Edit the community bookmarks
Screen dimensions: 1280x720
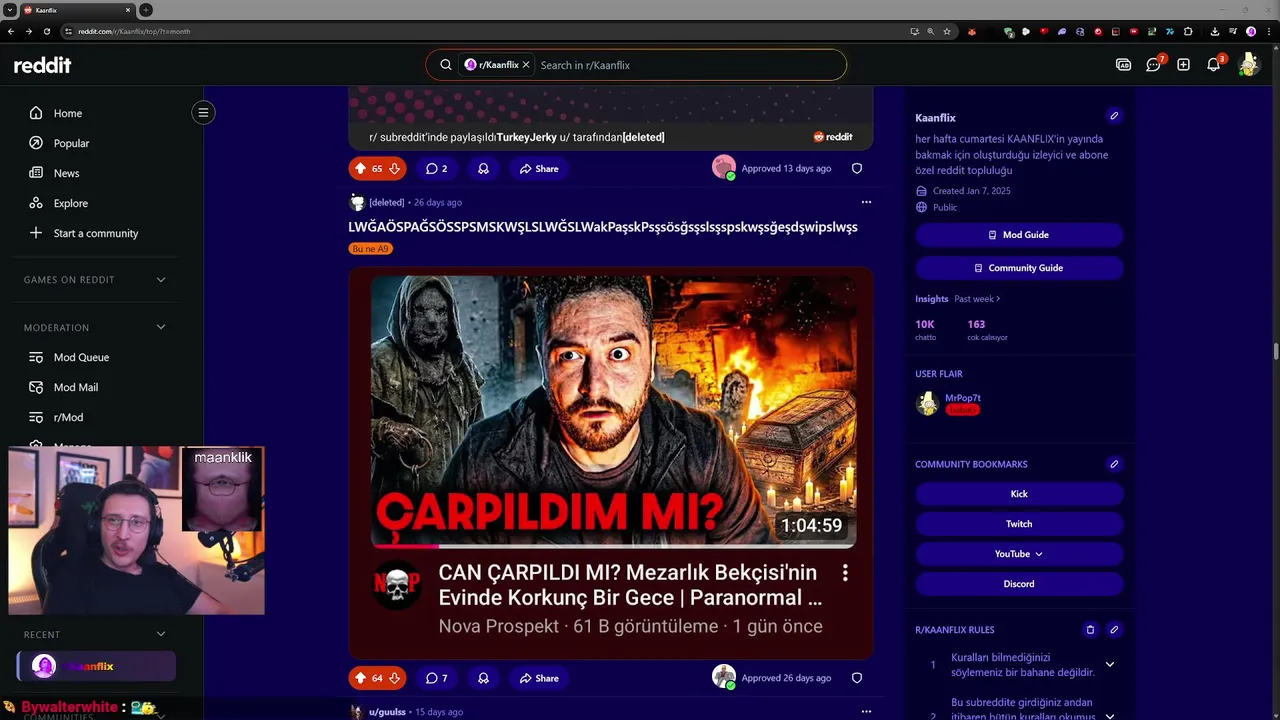1114,464
